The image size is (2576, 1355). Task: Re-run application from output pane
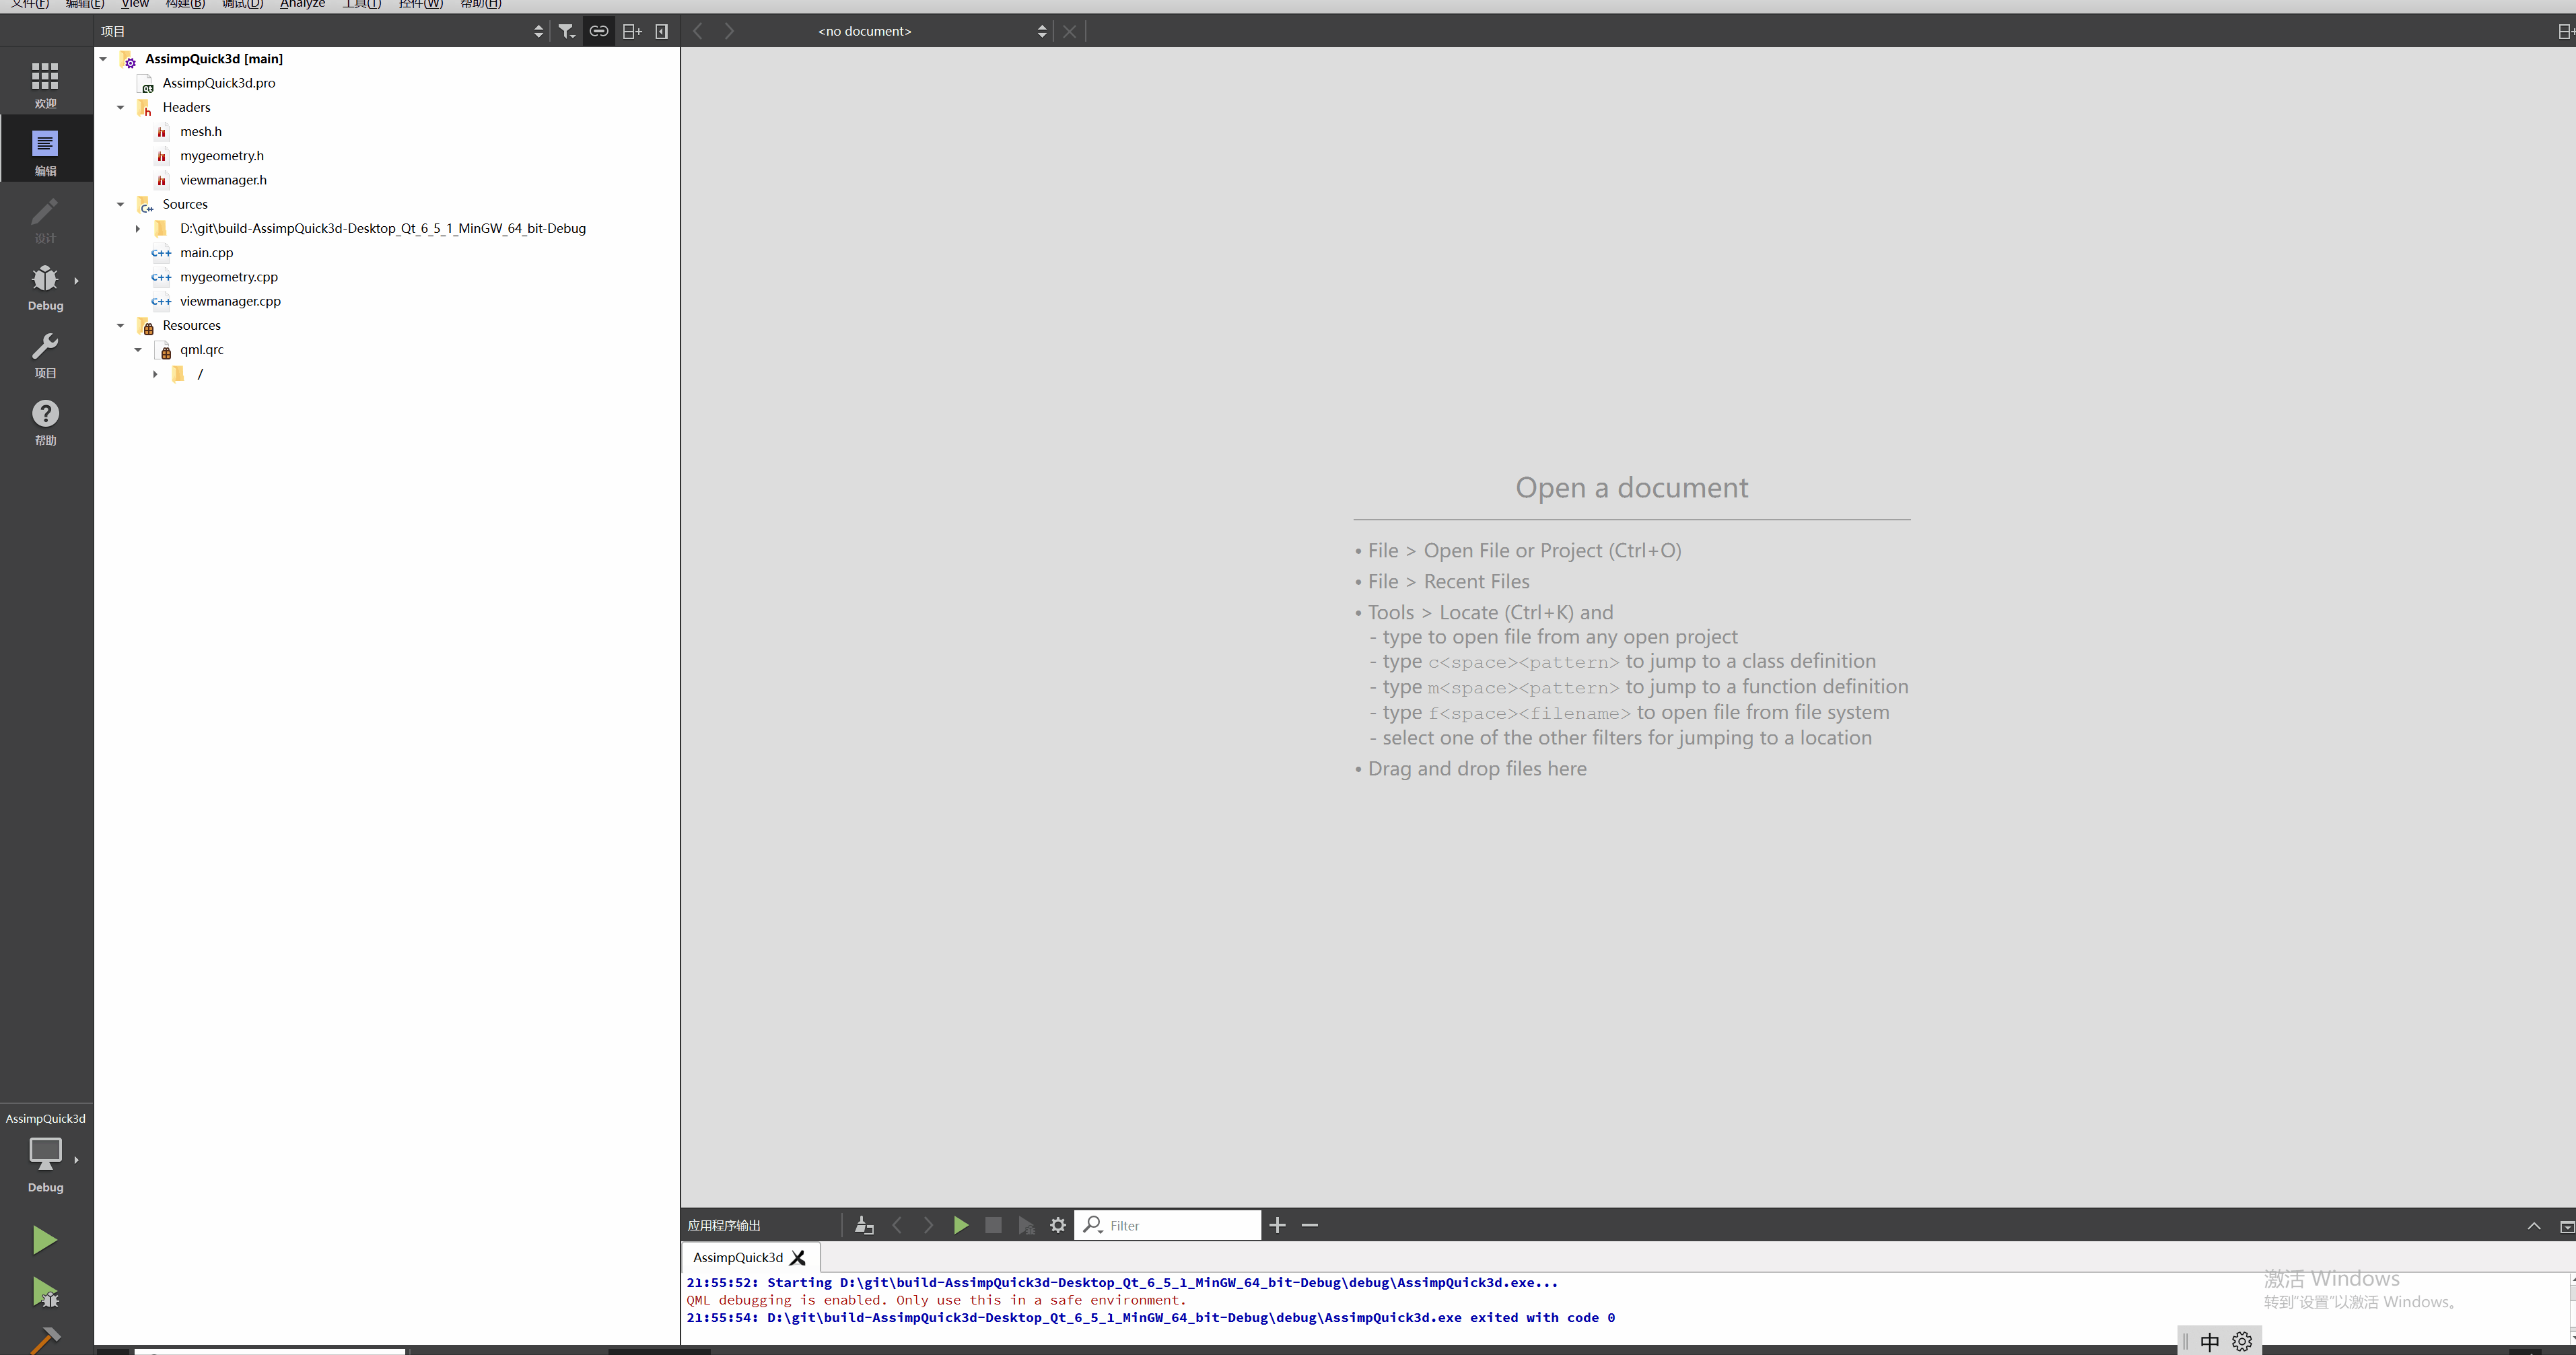click(x=960, y=1225)
